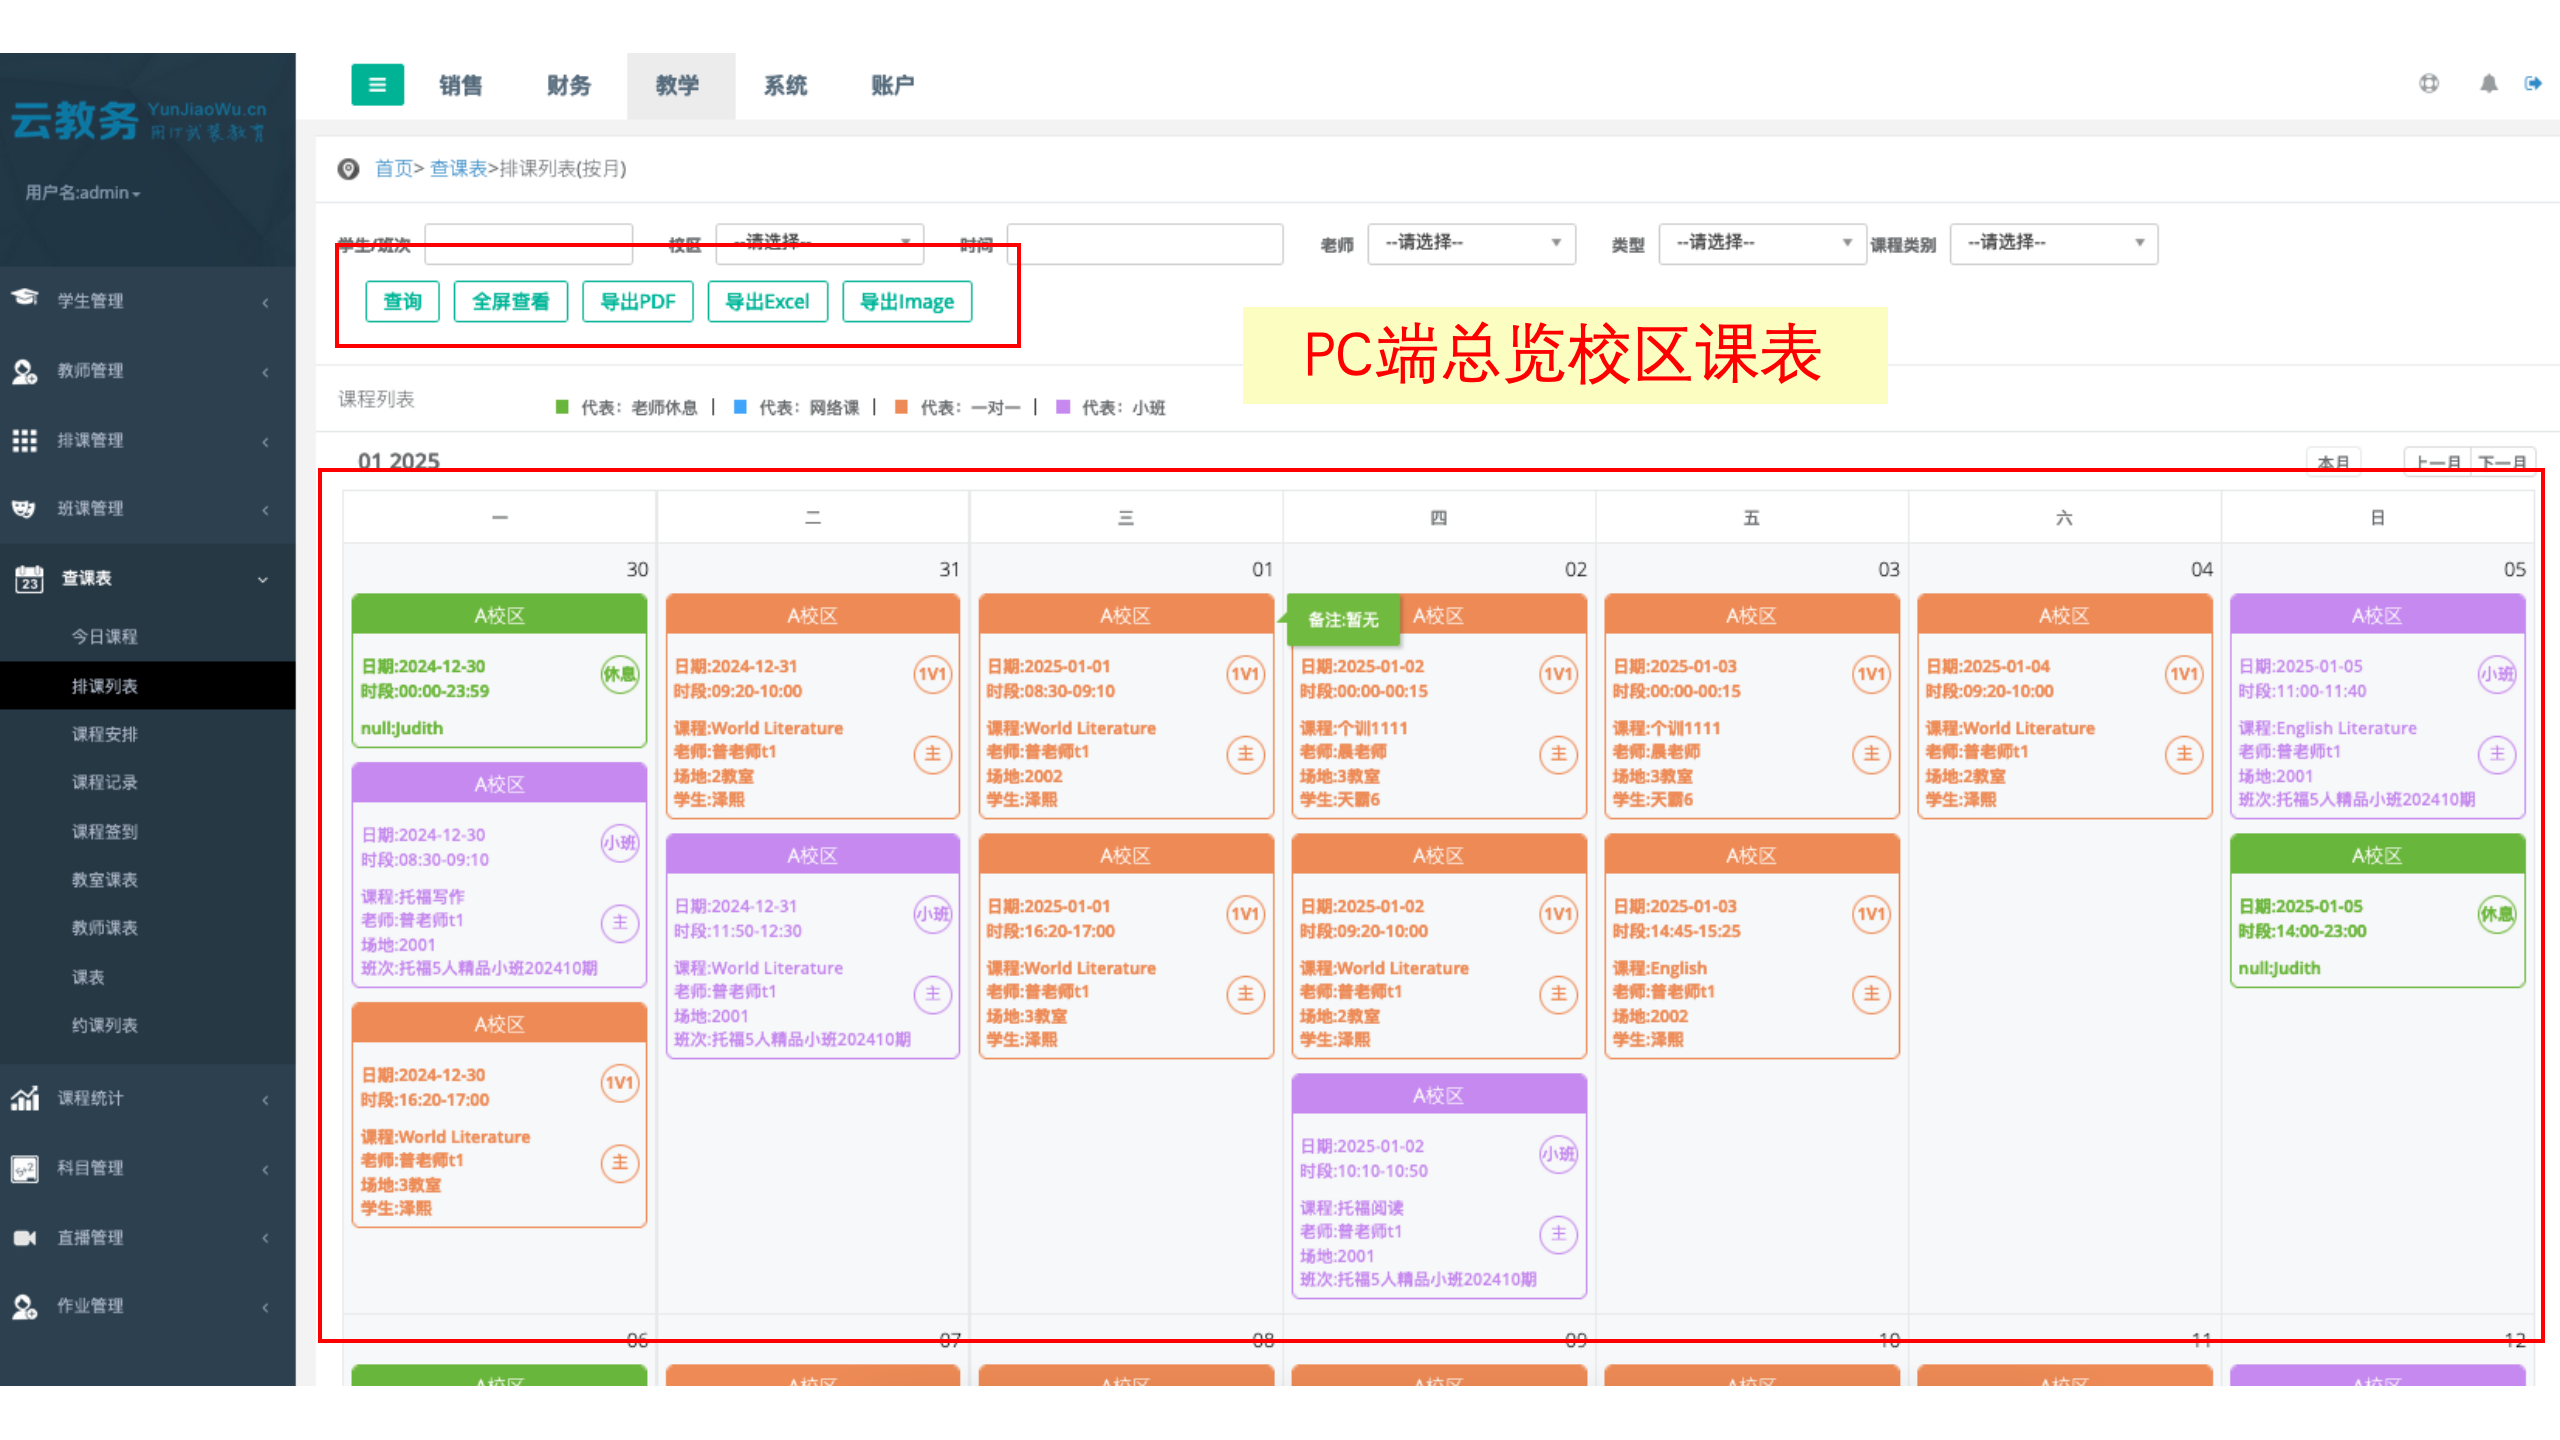Switch to the 财务 top tab
The width and height of the screenshot is (2560, 1440).
(x=569, y=85)
